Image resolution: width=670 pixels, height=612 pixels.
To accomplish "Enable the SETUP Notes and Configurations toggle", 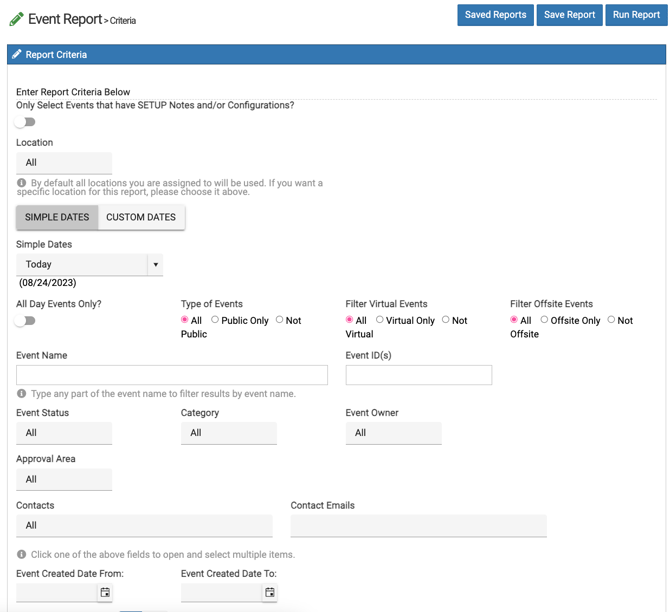I will point(25,122).
